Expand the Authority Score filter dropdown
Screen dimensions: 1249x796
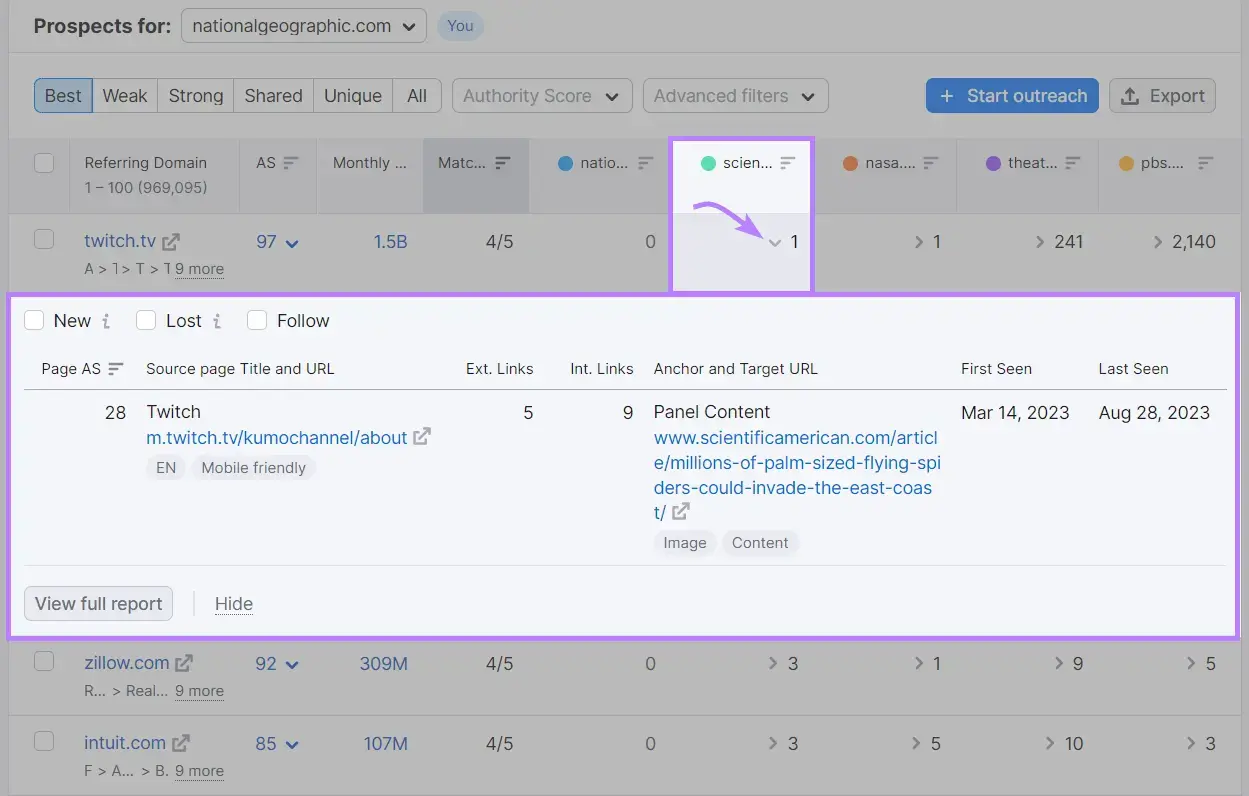tap(541, 96)
